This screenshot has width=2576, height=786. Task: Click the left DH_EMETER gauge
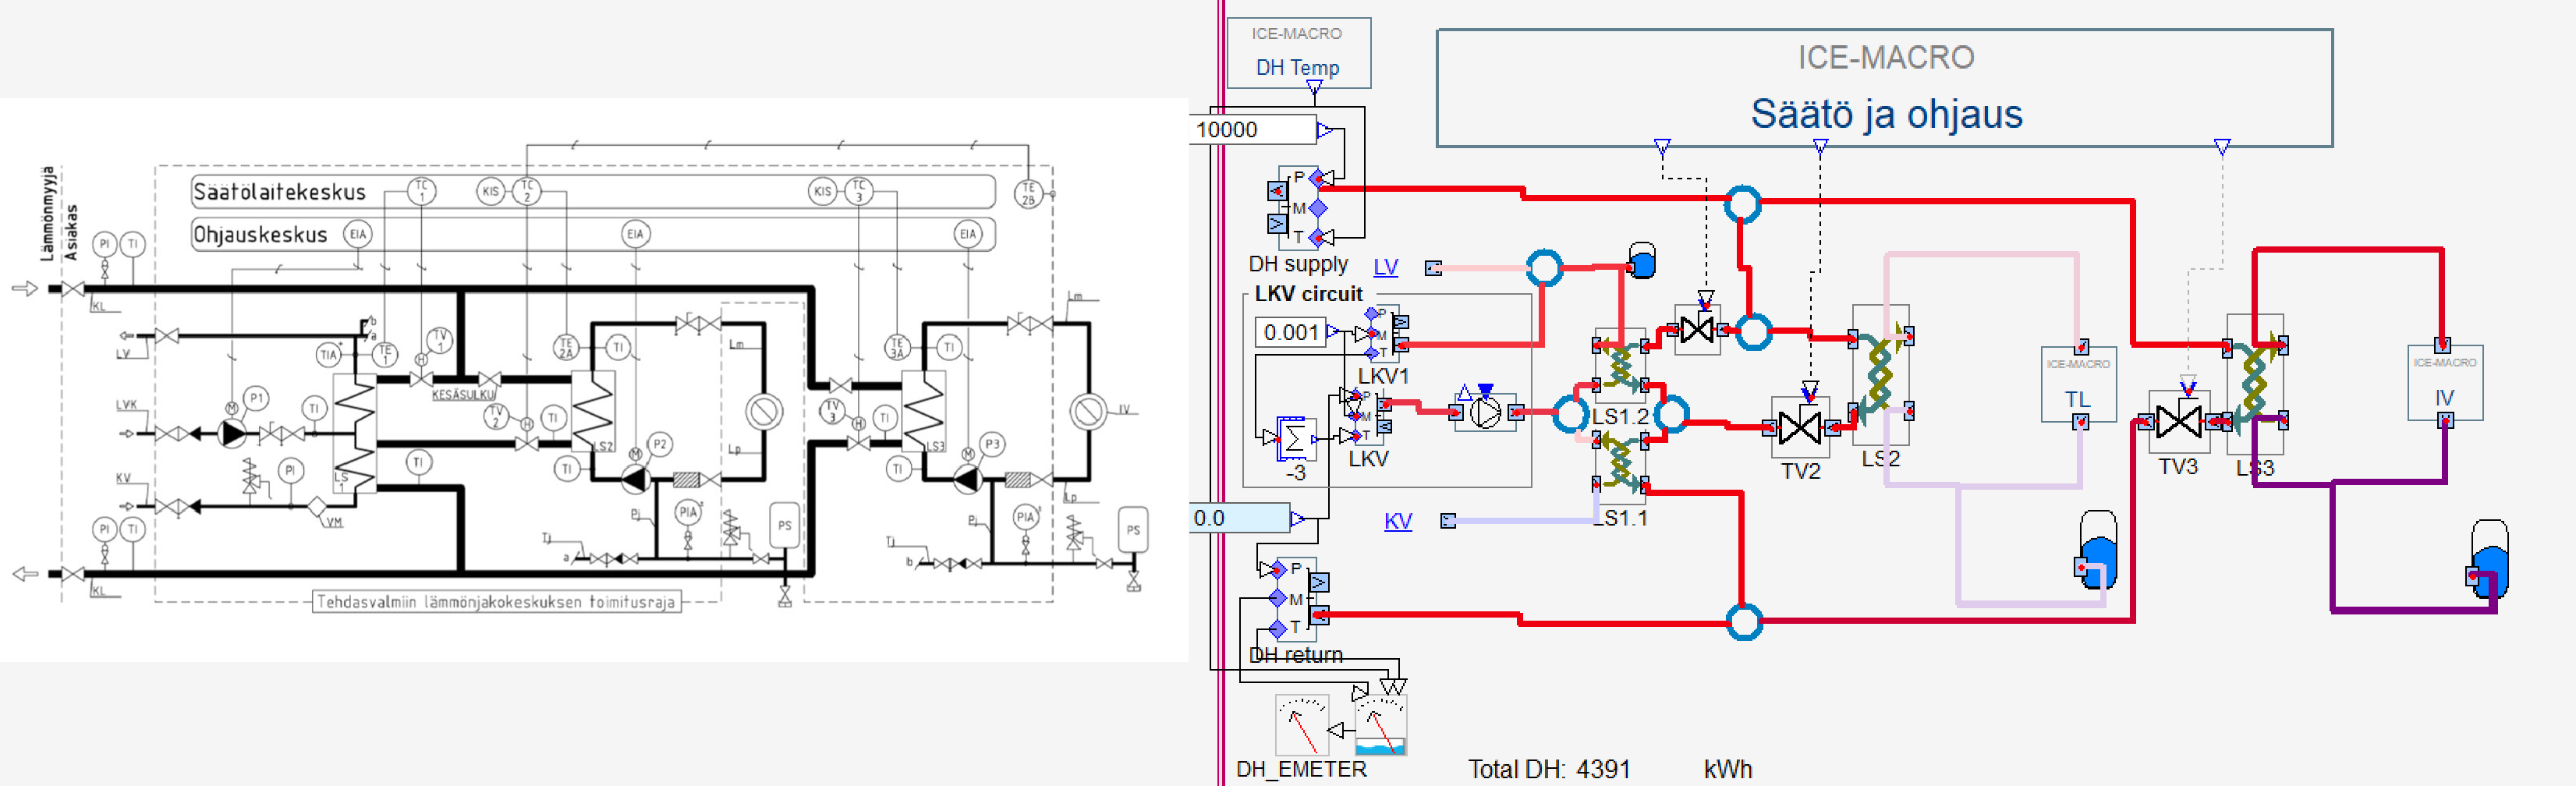[x=1302, y=725]
